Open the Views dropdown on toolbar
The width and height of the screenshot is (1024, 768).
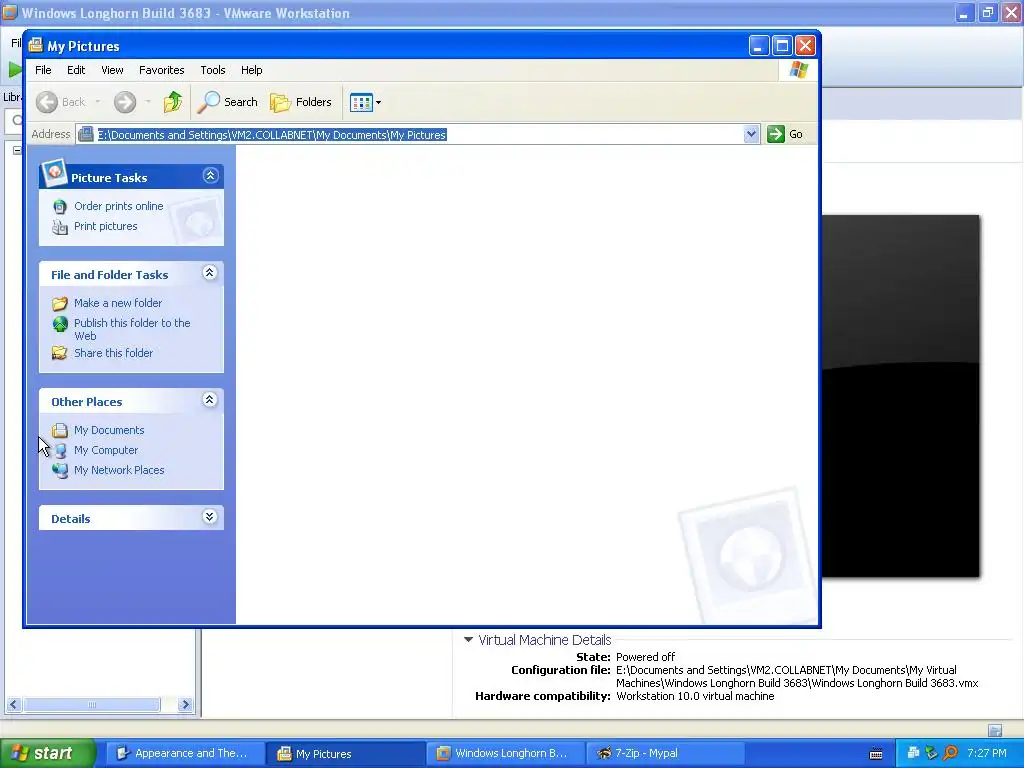pyautogui.click(x=365, y=102)
